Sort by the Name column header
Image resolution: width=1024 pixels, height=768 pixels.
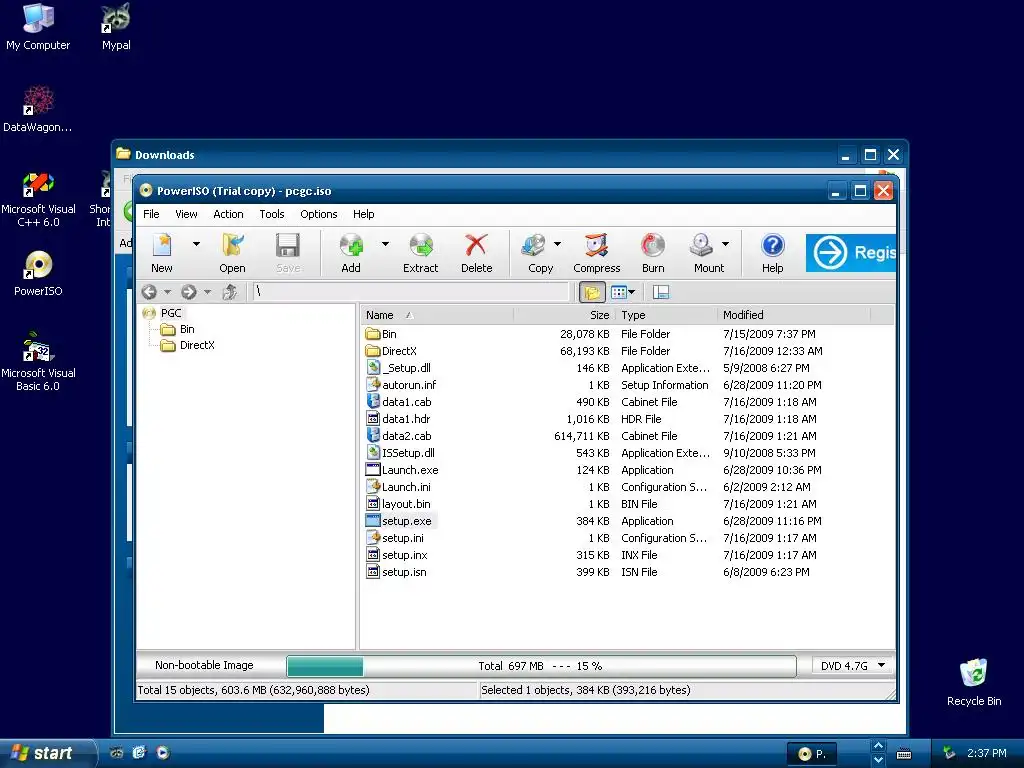[437, 315]
